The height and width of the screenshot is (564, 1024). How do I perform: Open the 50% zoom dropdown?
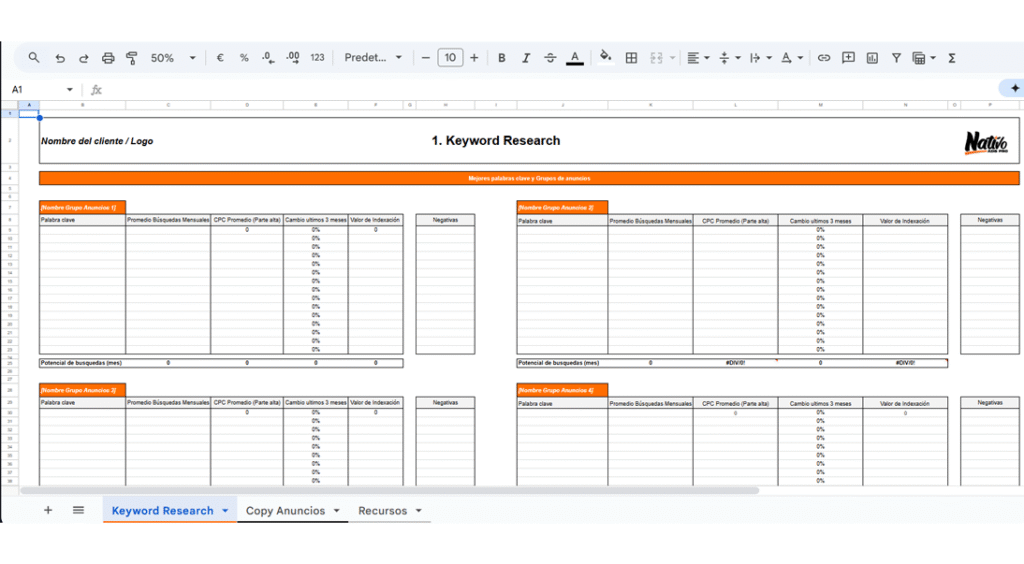pyautogui.click(x=173, y=58)
